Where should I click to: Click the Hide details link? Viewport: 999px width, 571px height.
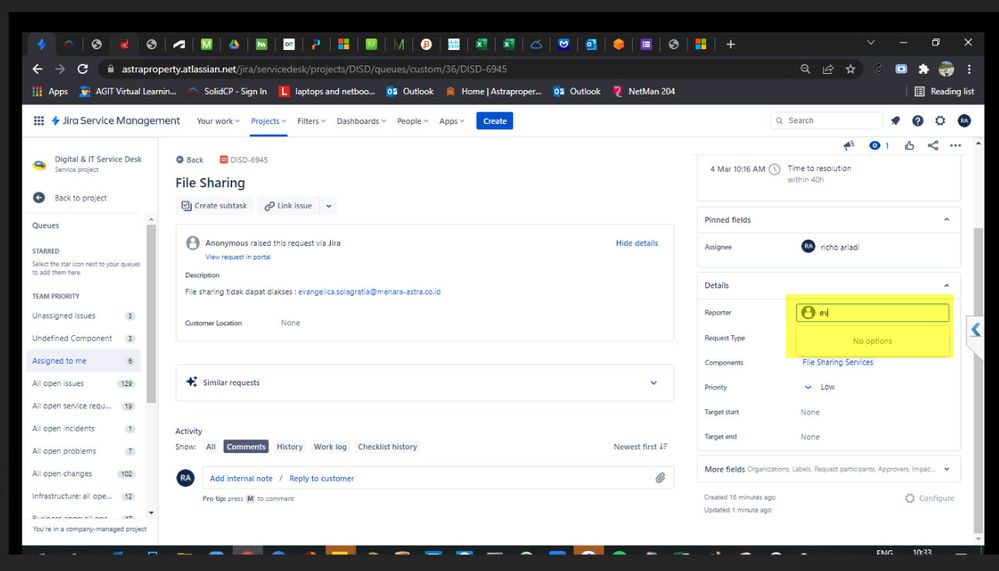click(636, 243)
